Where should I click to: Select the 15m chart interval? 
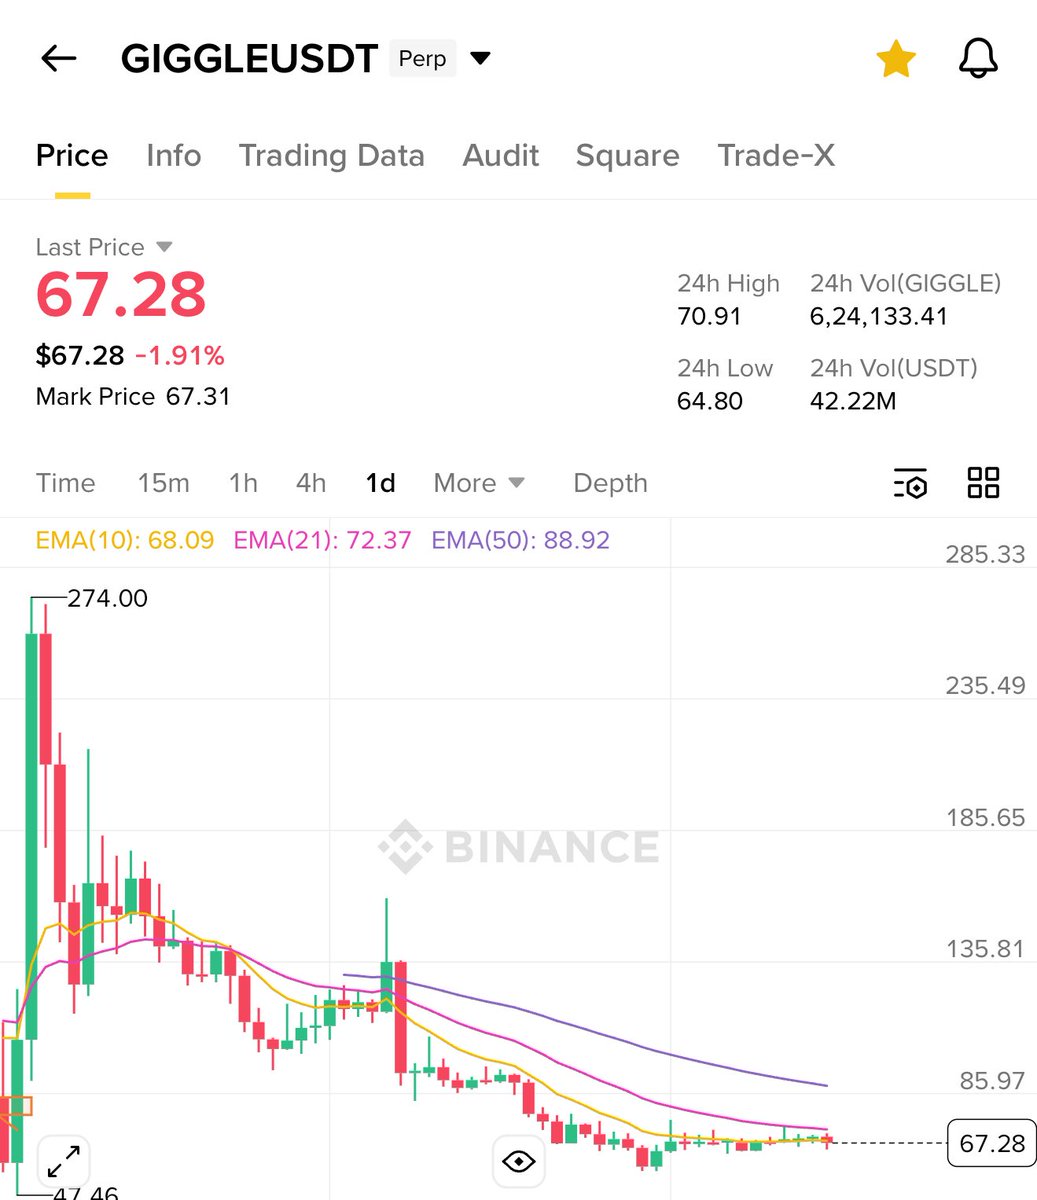coord(163,483)
